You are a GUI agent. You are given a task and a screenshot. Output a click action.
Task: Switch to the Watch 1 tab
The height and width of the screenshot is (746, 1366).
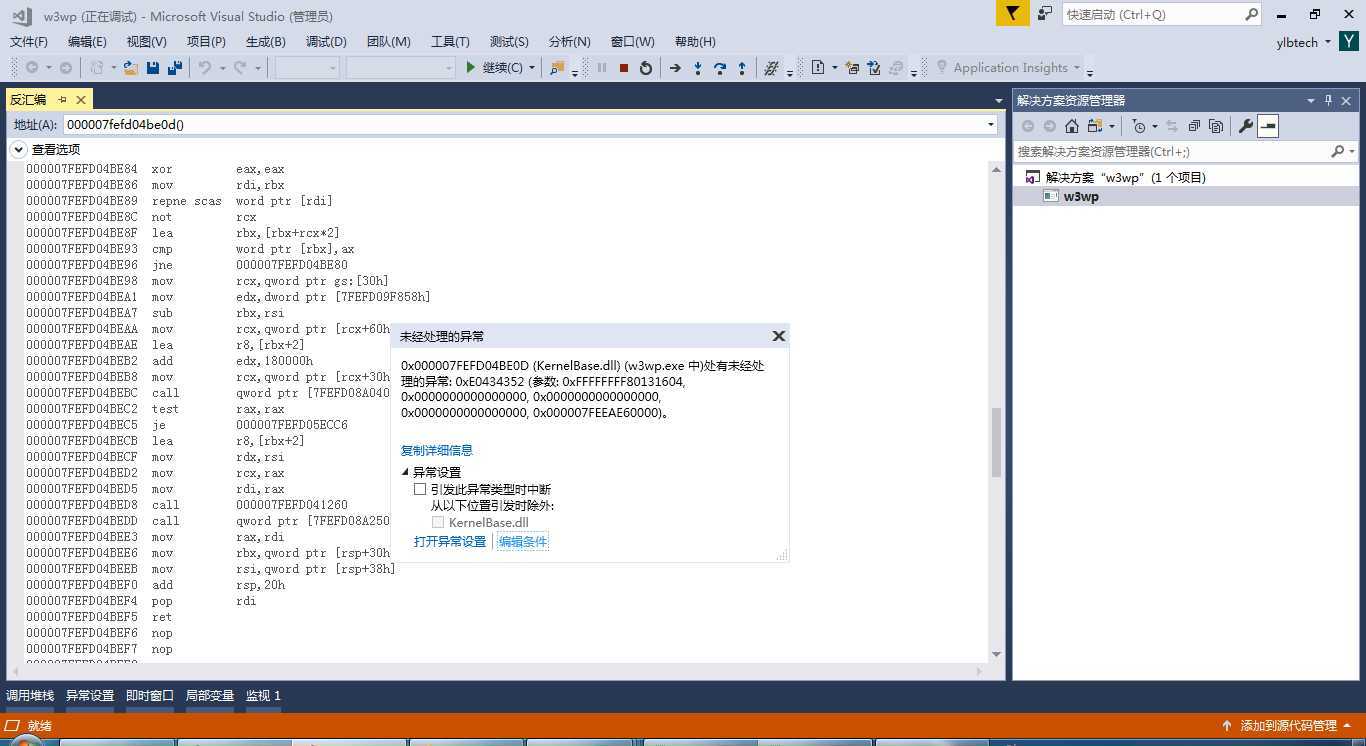click(264, 695)
